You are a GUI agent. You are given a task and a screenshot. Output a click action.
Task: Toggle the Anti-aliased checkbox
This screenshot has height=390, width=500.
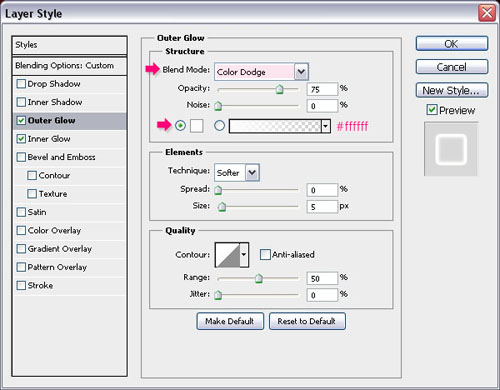point(265,255)
